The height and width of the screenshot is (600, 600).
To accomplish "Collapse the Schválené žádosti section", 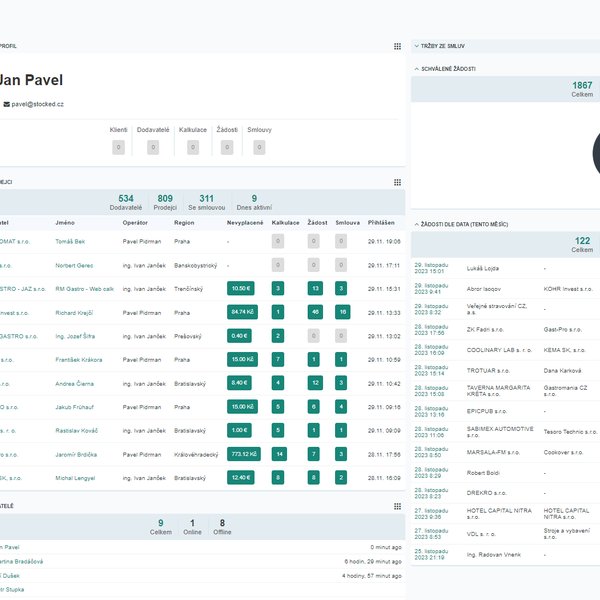I will click(416, 69).
